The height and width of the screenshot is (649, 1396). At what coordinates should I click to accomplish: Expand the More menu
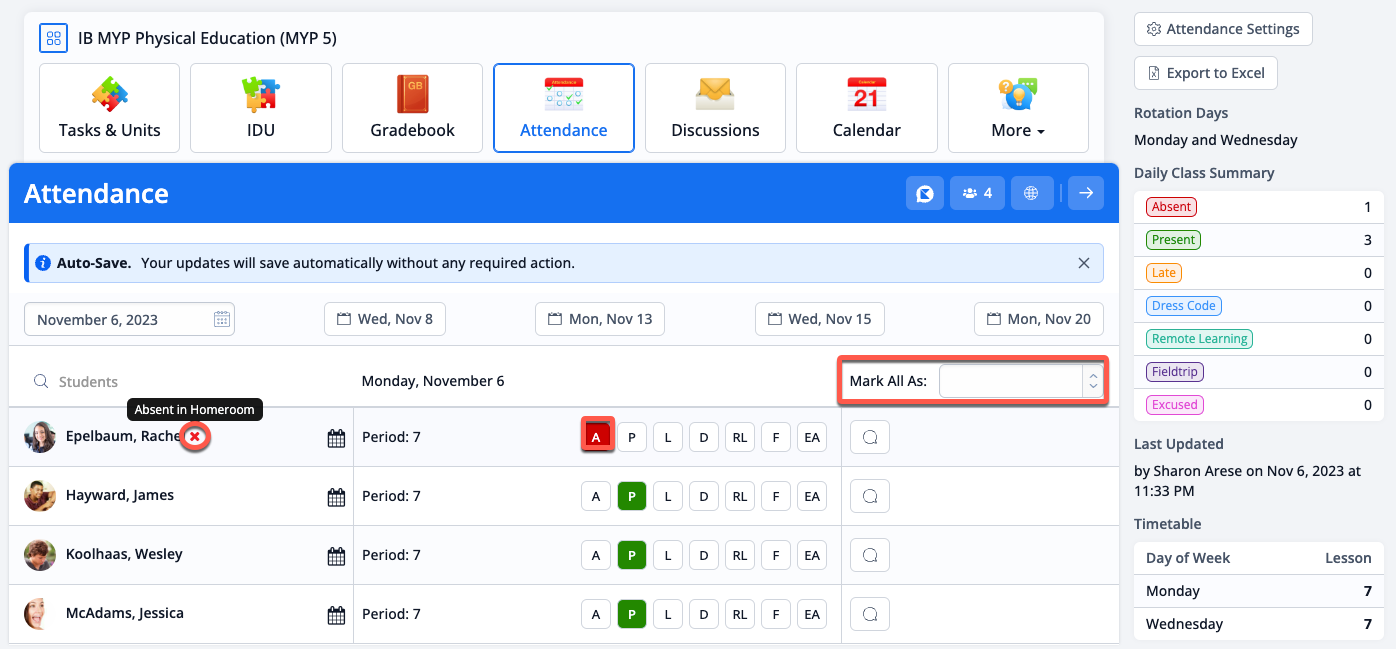1017,108
